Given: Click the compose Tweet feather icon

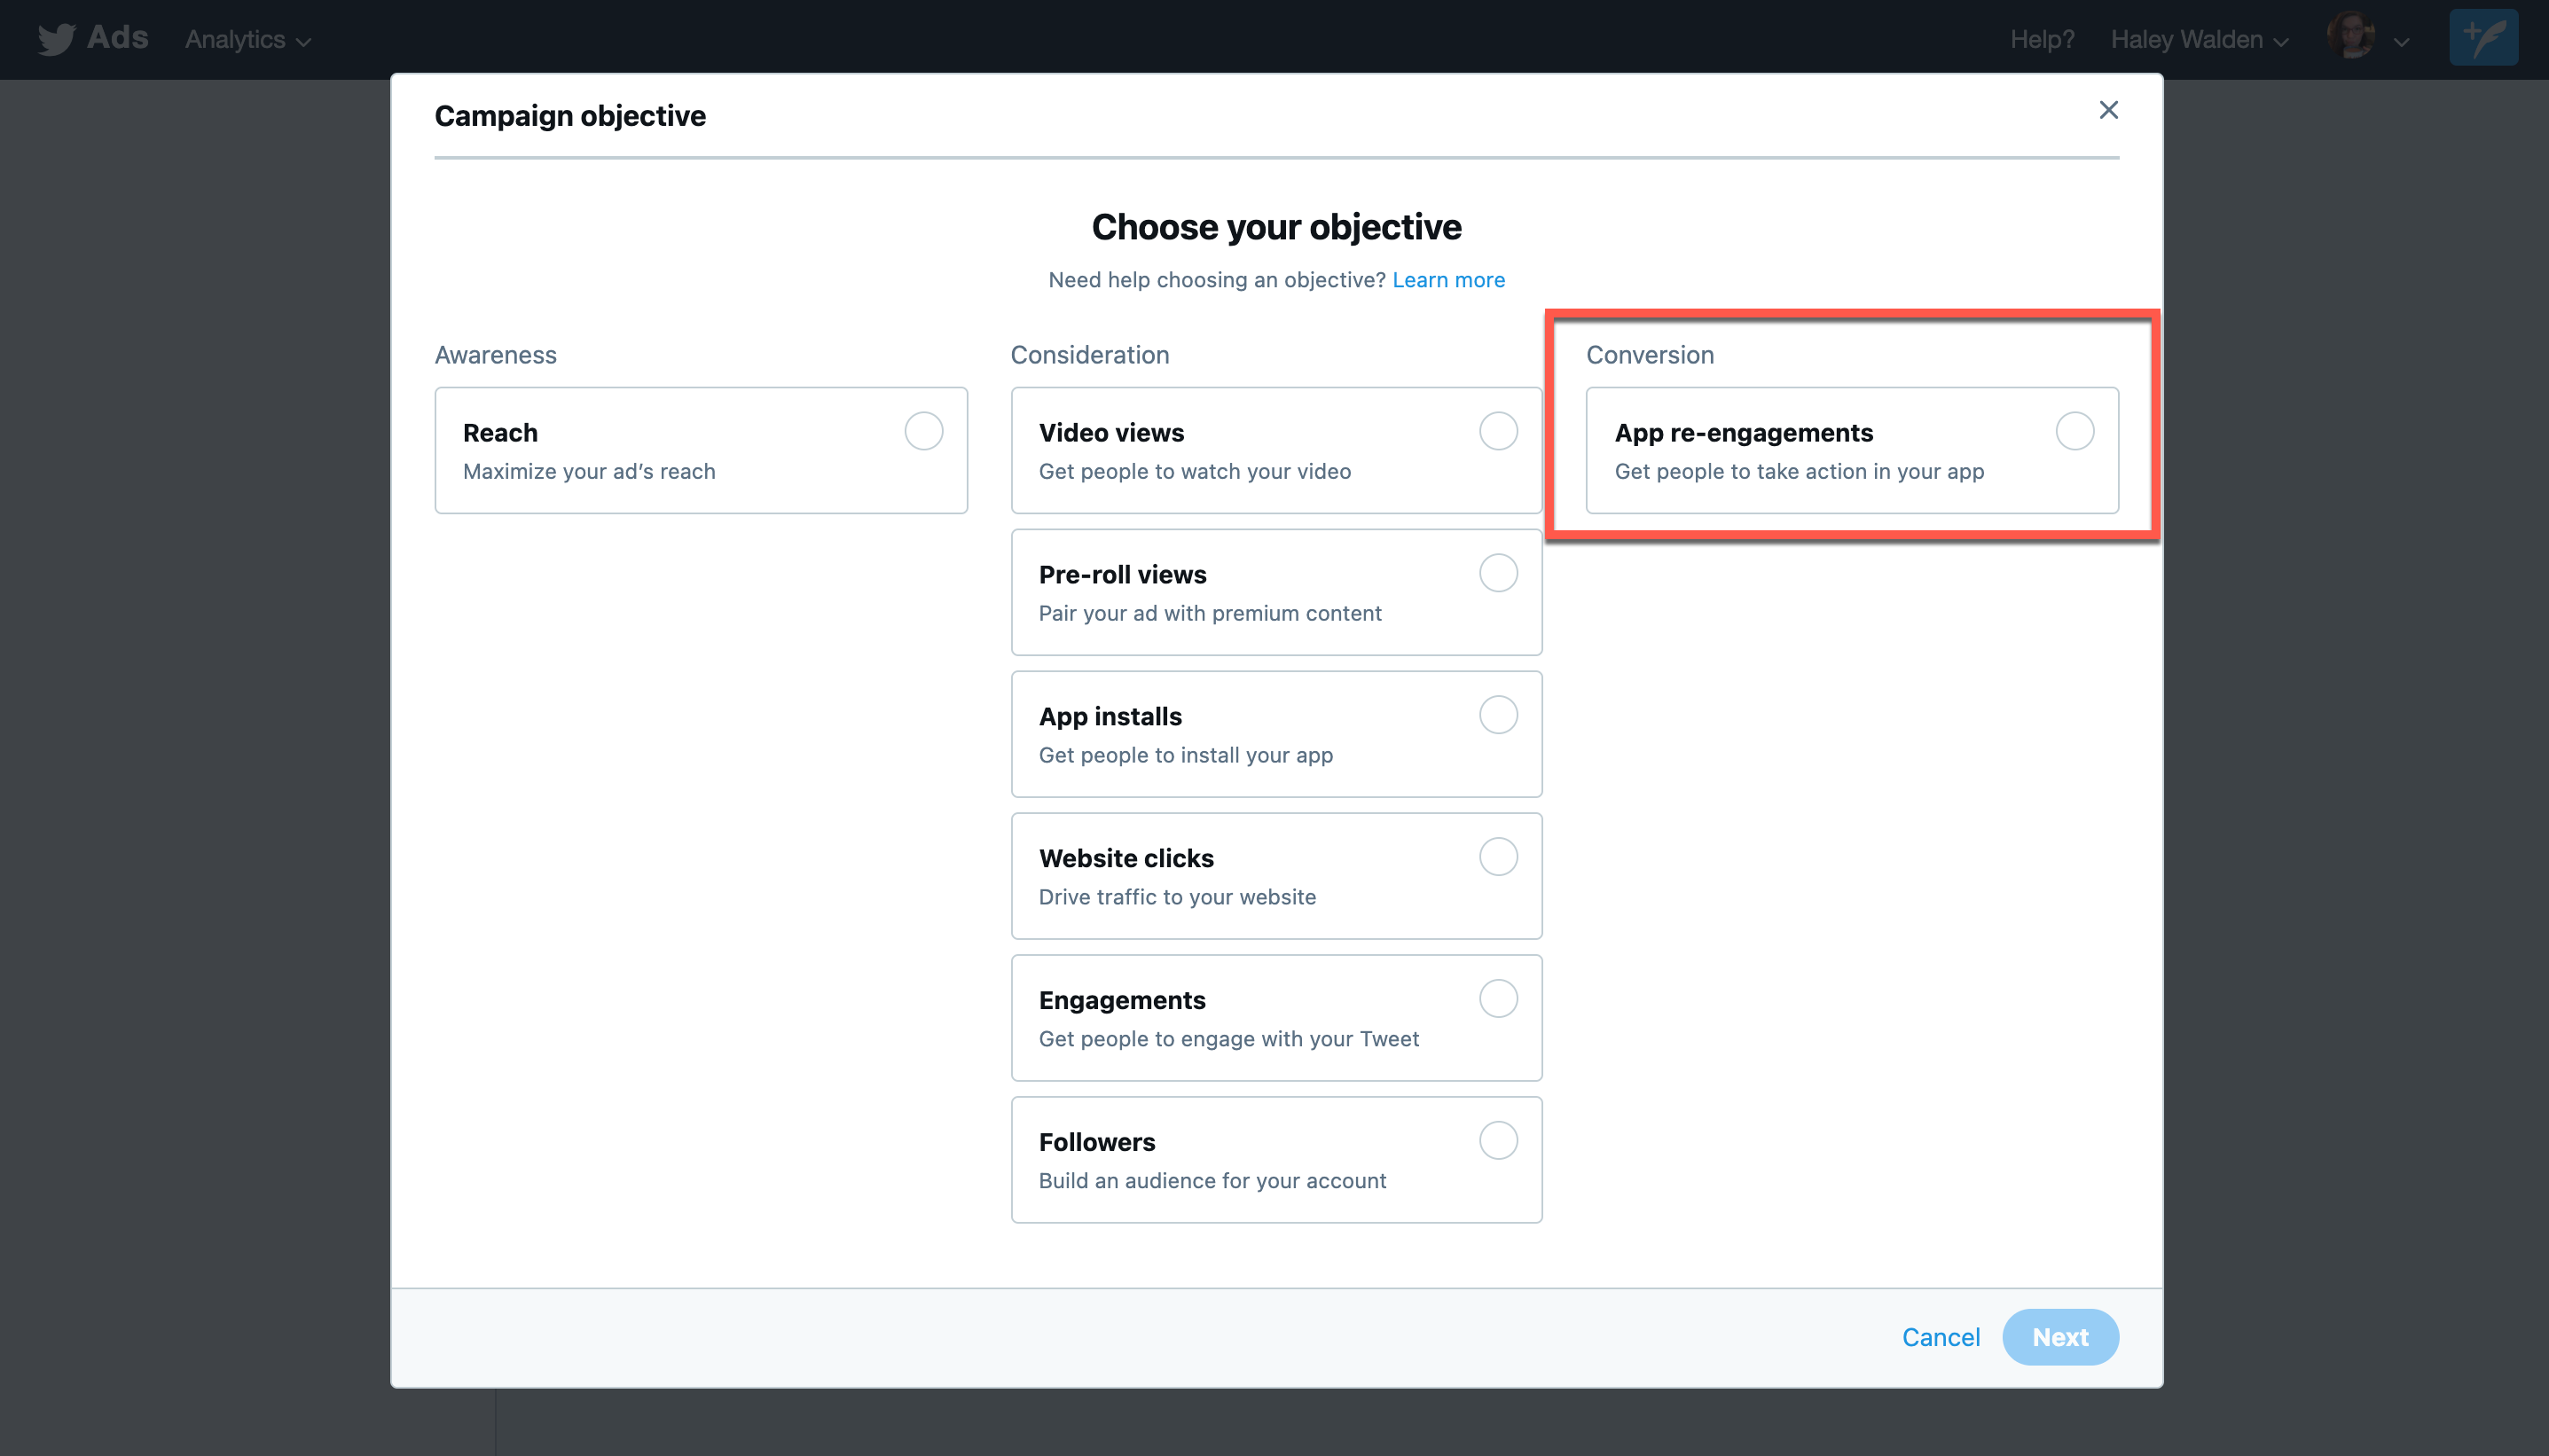Looking at the screenshot, I should point(2483,38).
